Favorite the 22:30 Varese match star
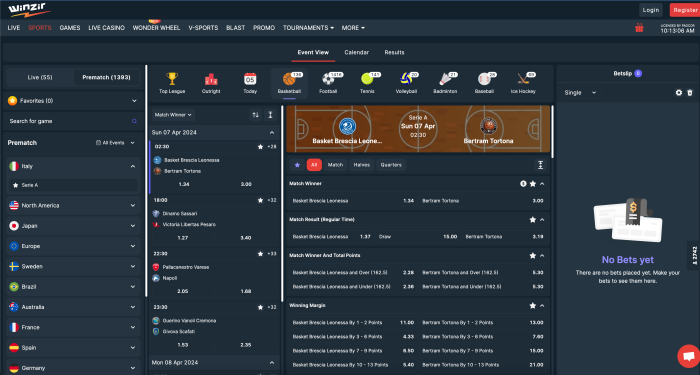 coord(260,254)
